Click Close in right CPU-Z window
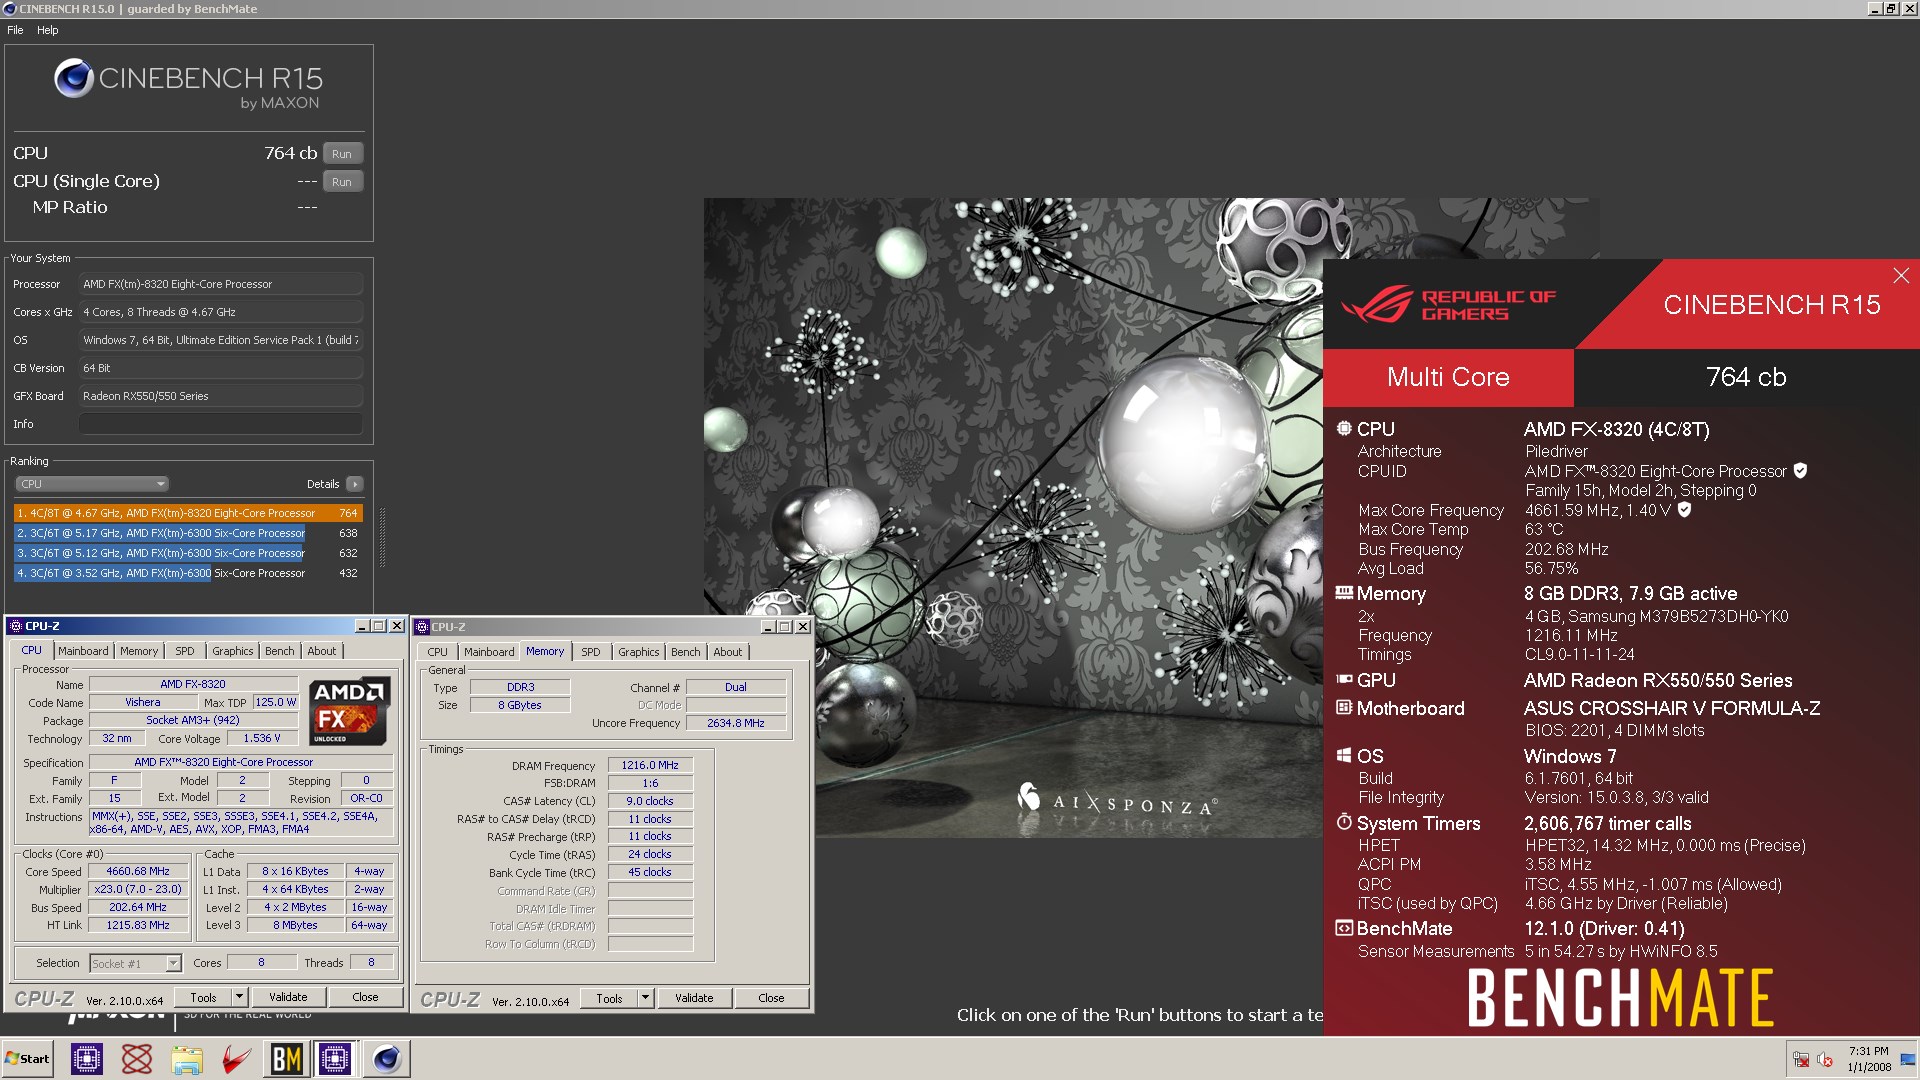Image resolution: width=1920 pixels, height=1080 pixels. click(772, 998)
